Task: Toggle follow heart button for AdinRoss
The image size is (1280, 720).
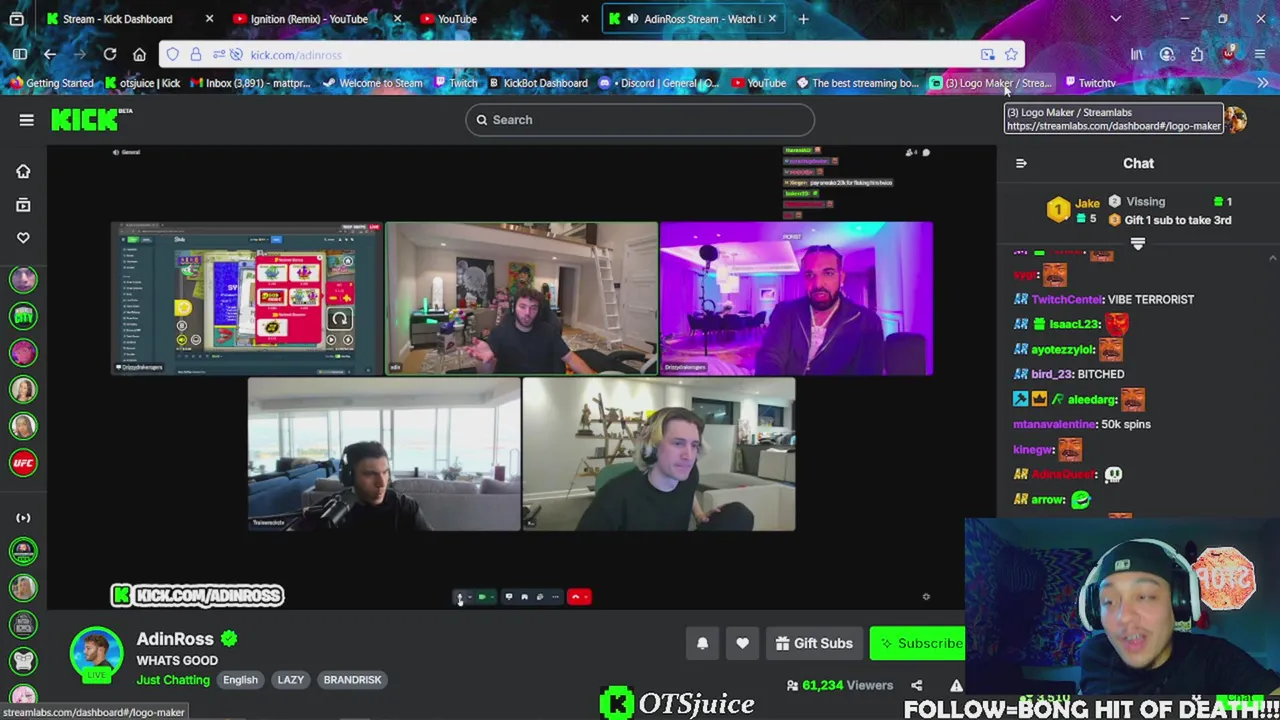Action: pos(742,644)
